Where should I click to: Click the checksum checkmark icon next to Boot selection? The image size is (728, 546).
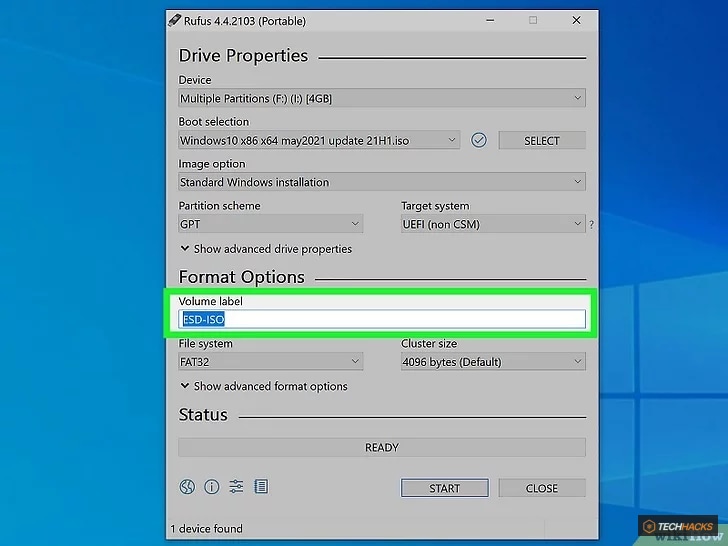pyautogui.click(x=479, y=140)
